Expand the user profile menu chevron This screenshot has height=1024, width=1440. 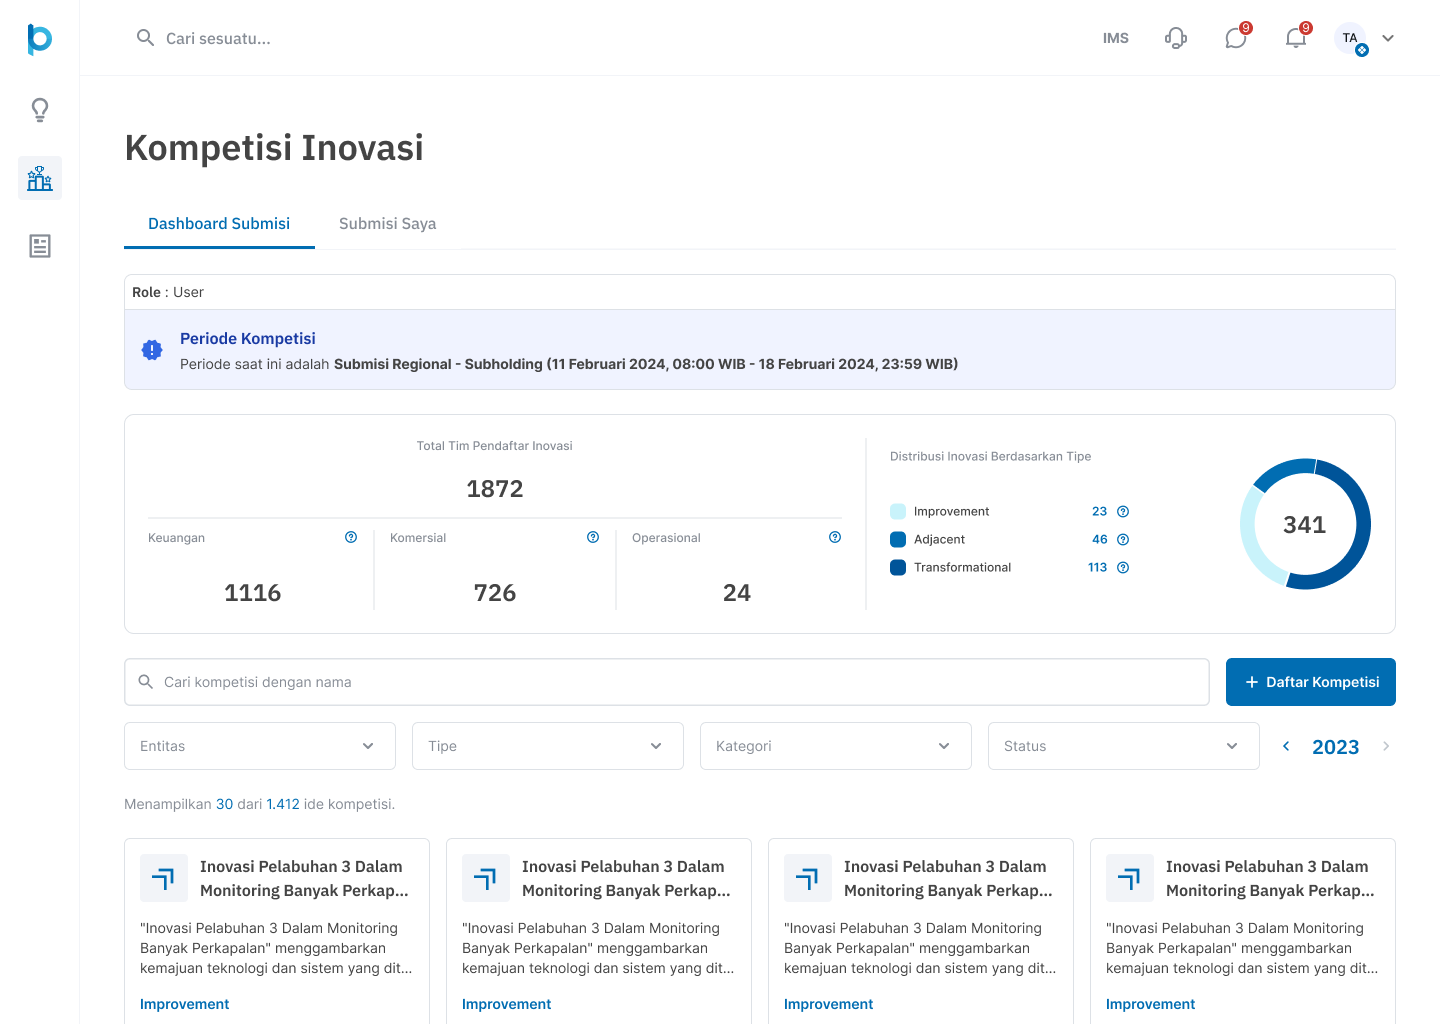1388,38
